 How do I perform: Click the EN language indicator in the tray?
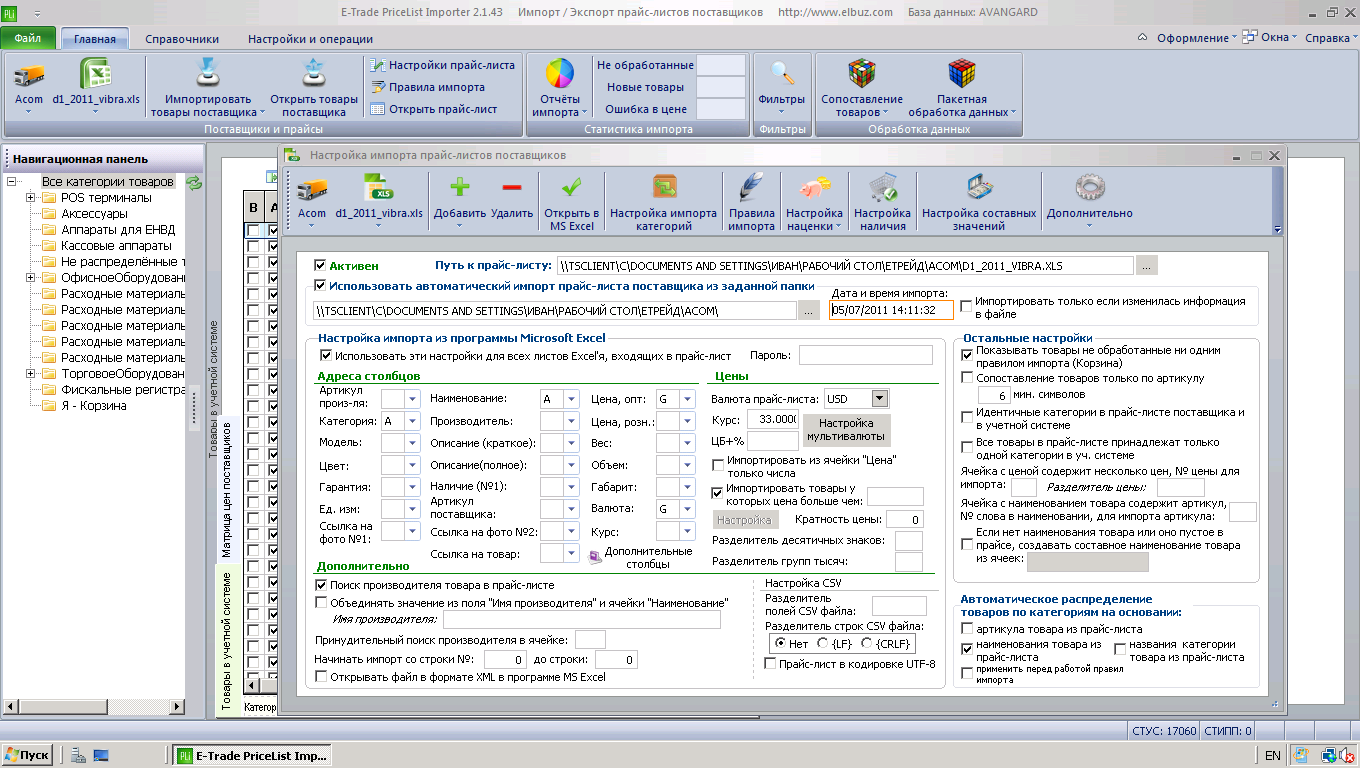(x=1272, y=756)
